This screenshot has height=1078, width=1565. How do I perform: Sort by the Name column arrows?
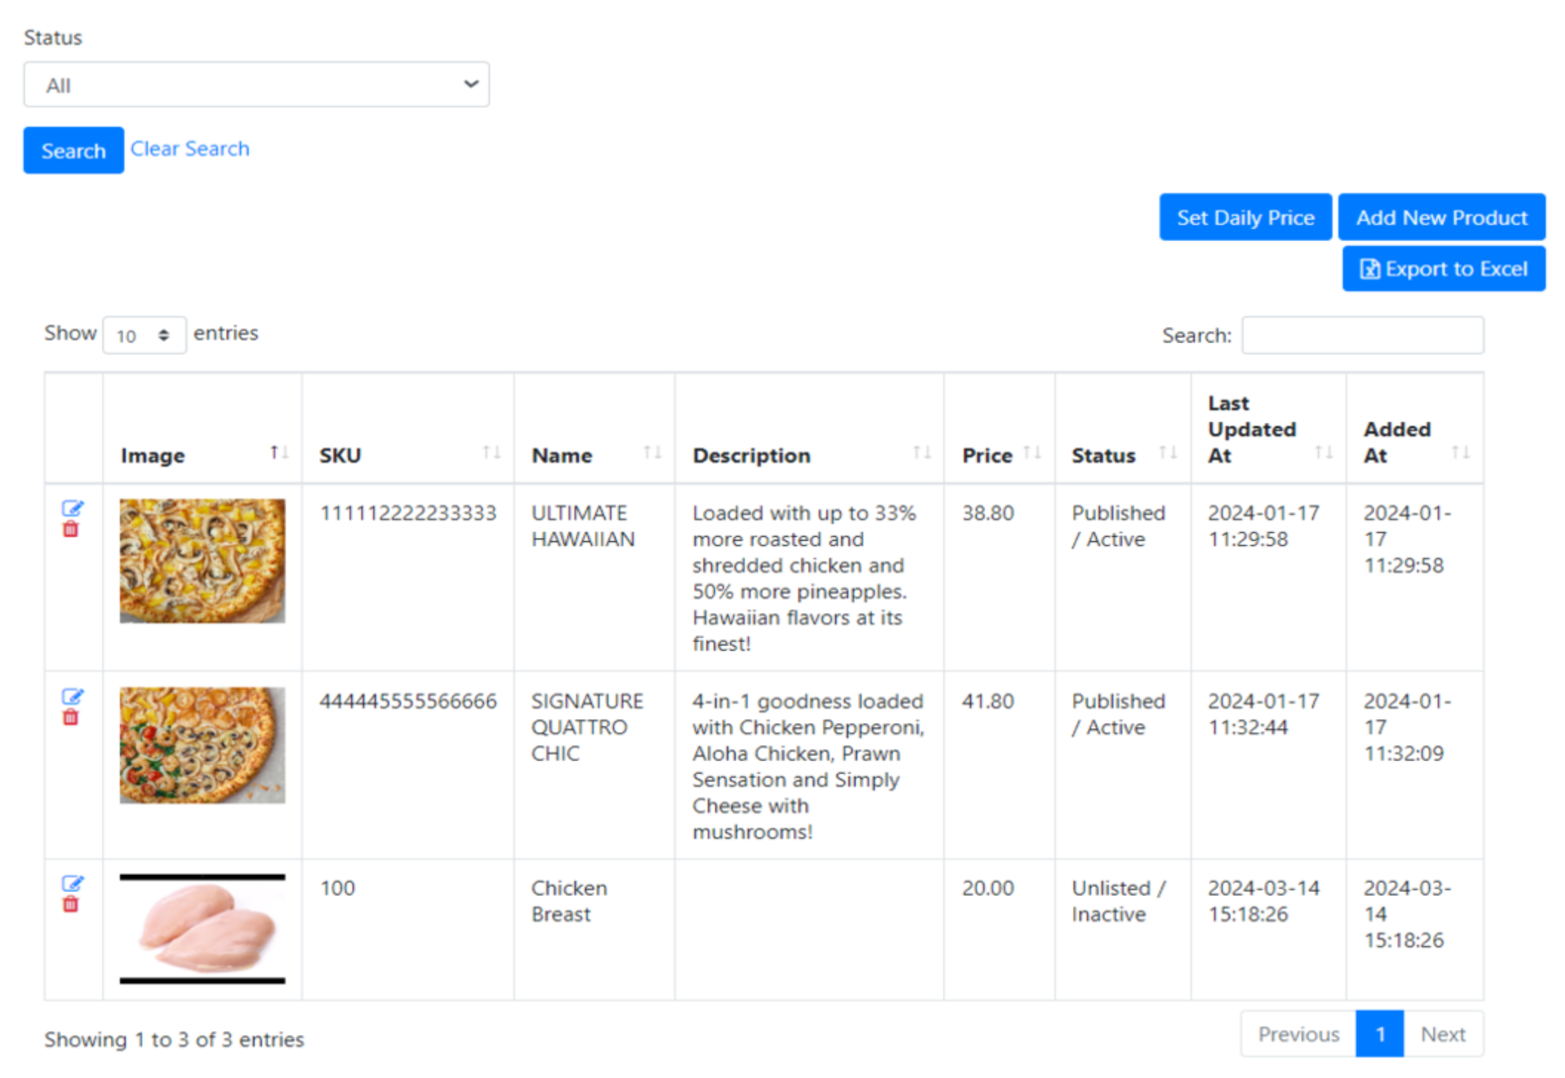tap(652, 453)
